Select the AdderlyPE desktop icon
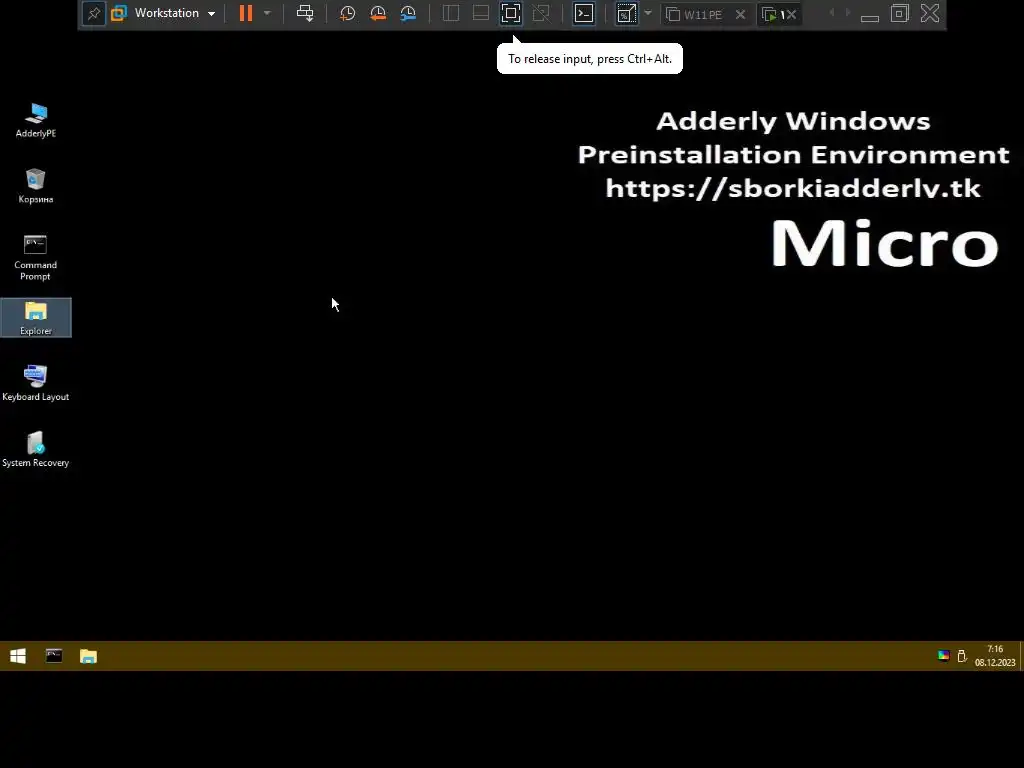Screen dimensions: 1024x768 click(x=36, y=120)
